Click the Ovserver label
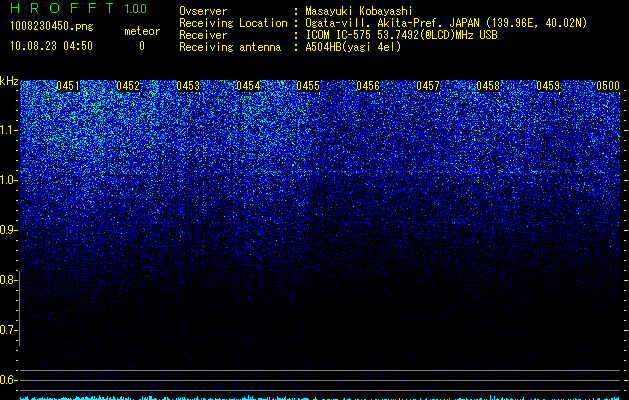 [x=203, y=11]
